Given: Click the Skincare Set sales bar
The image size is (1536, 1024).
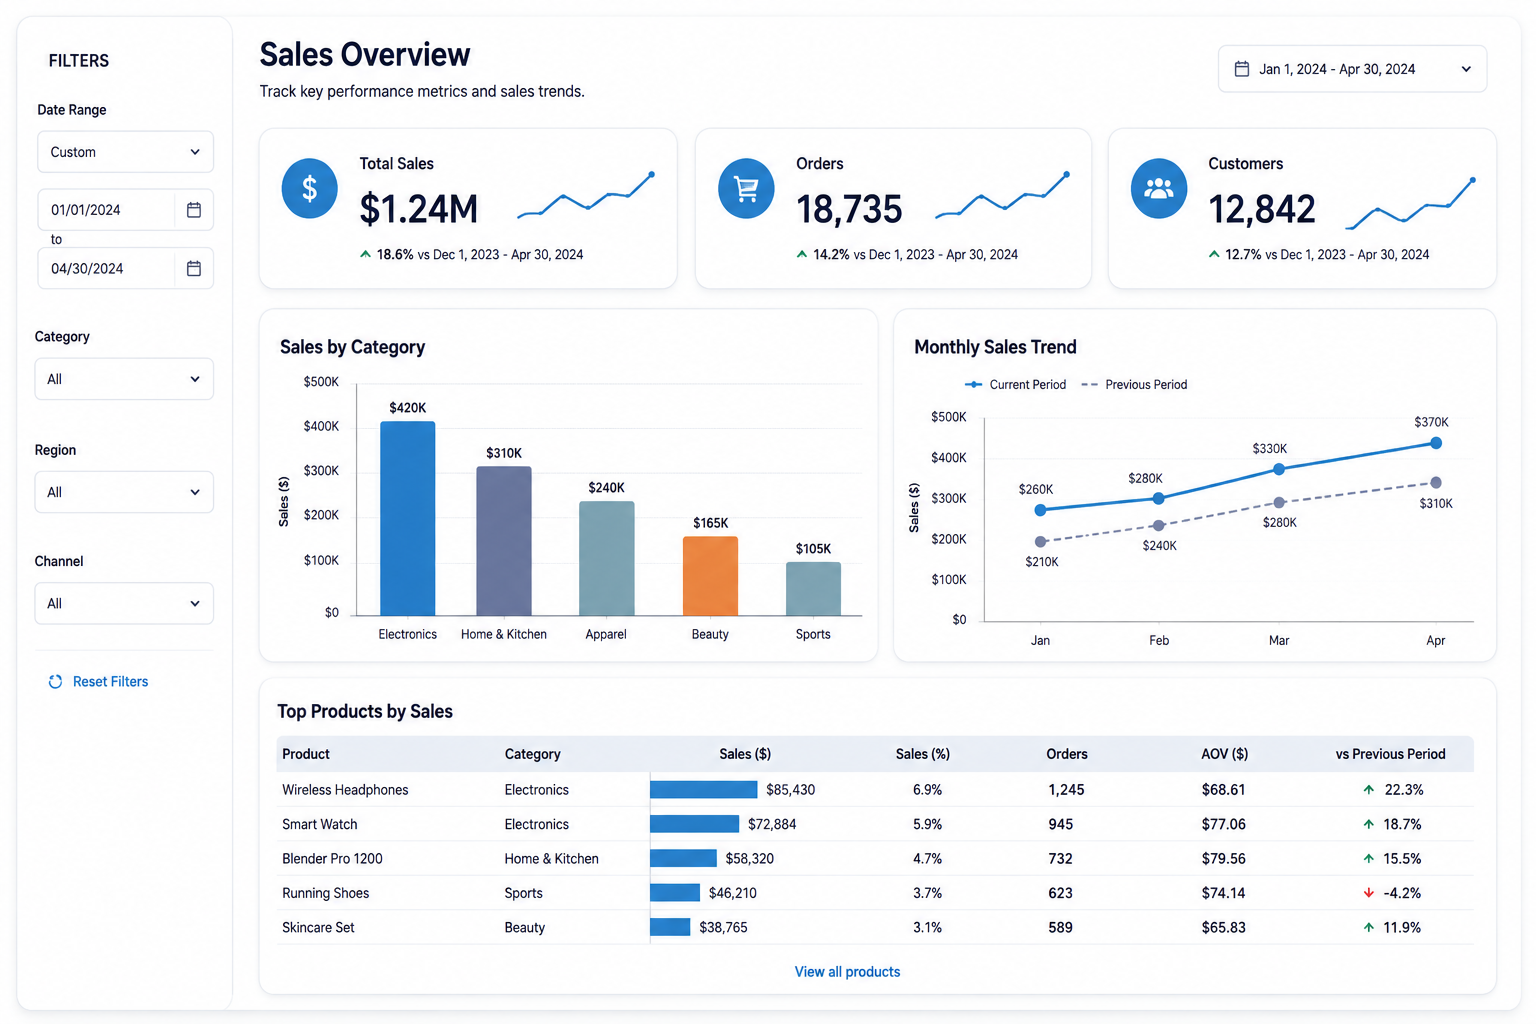Looking at the screenshot, I should click(x=670, y=928).
